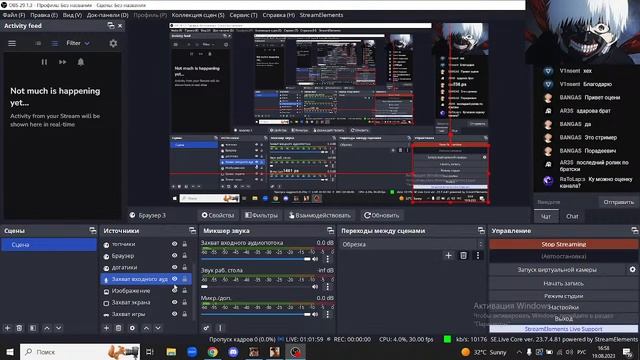Screen dimensions: 640x360
Task: Adjust Захват входного аудиопотока volume slider
Action: (x=256, y=259)
